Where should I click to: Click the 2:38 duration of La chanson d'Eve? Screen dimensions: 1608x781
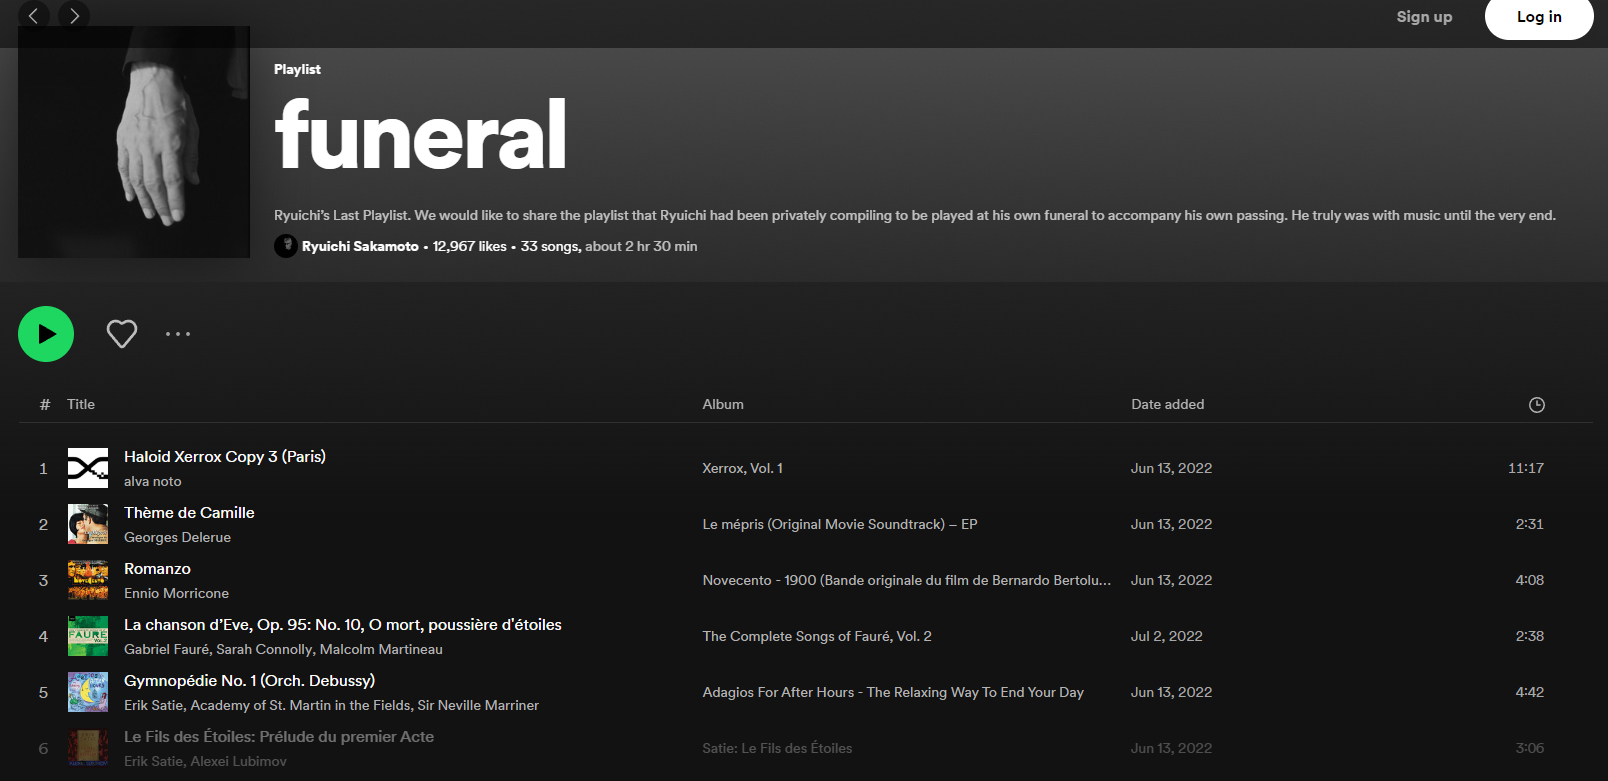coord(1530,636)
